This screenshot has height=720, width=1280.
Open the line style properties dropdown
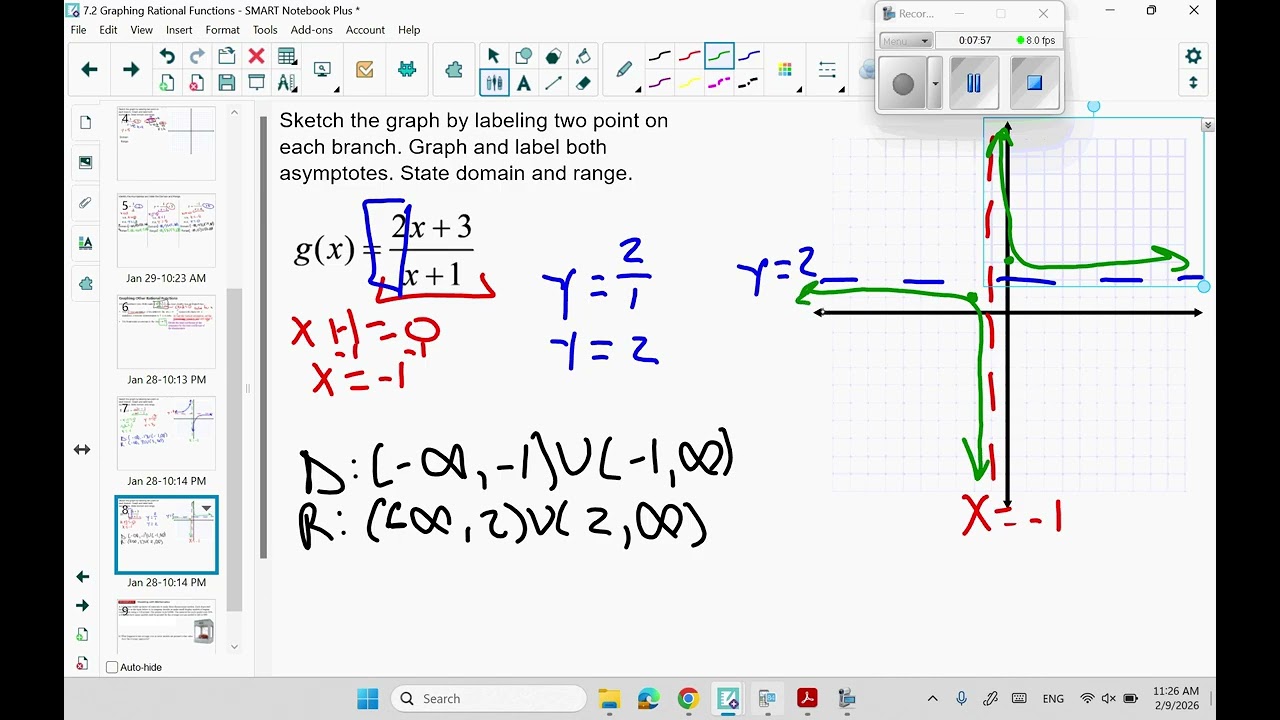click(x=827, y=69)
